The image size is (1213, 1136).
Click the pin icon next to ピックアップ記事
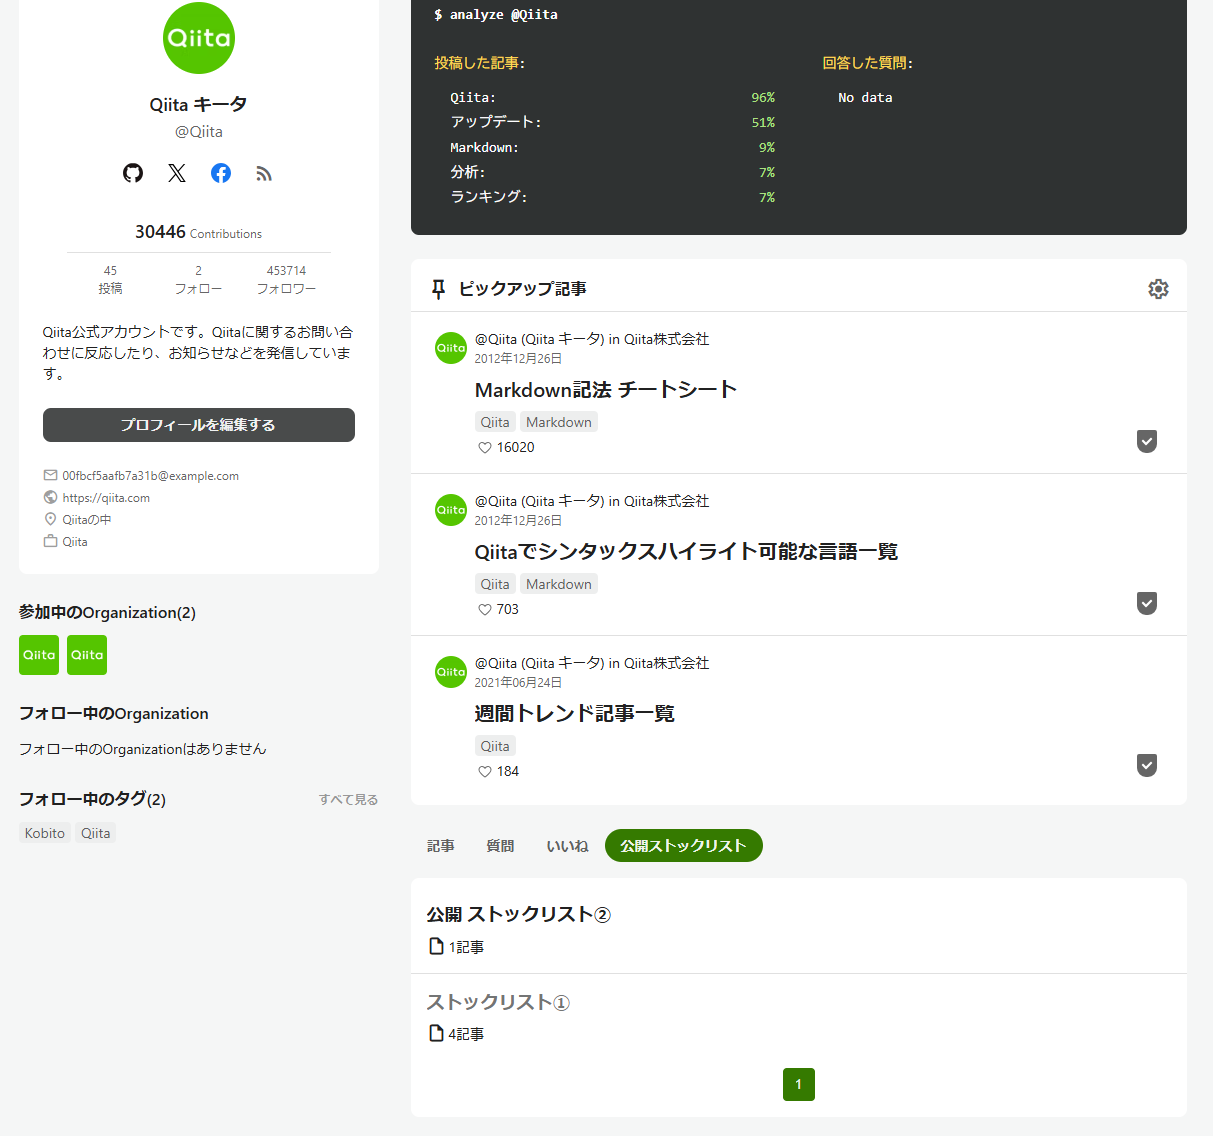click(438, 288)
